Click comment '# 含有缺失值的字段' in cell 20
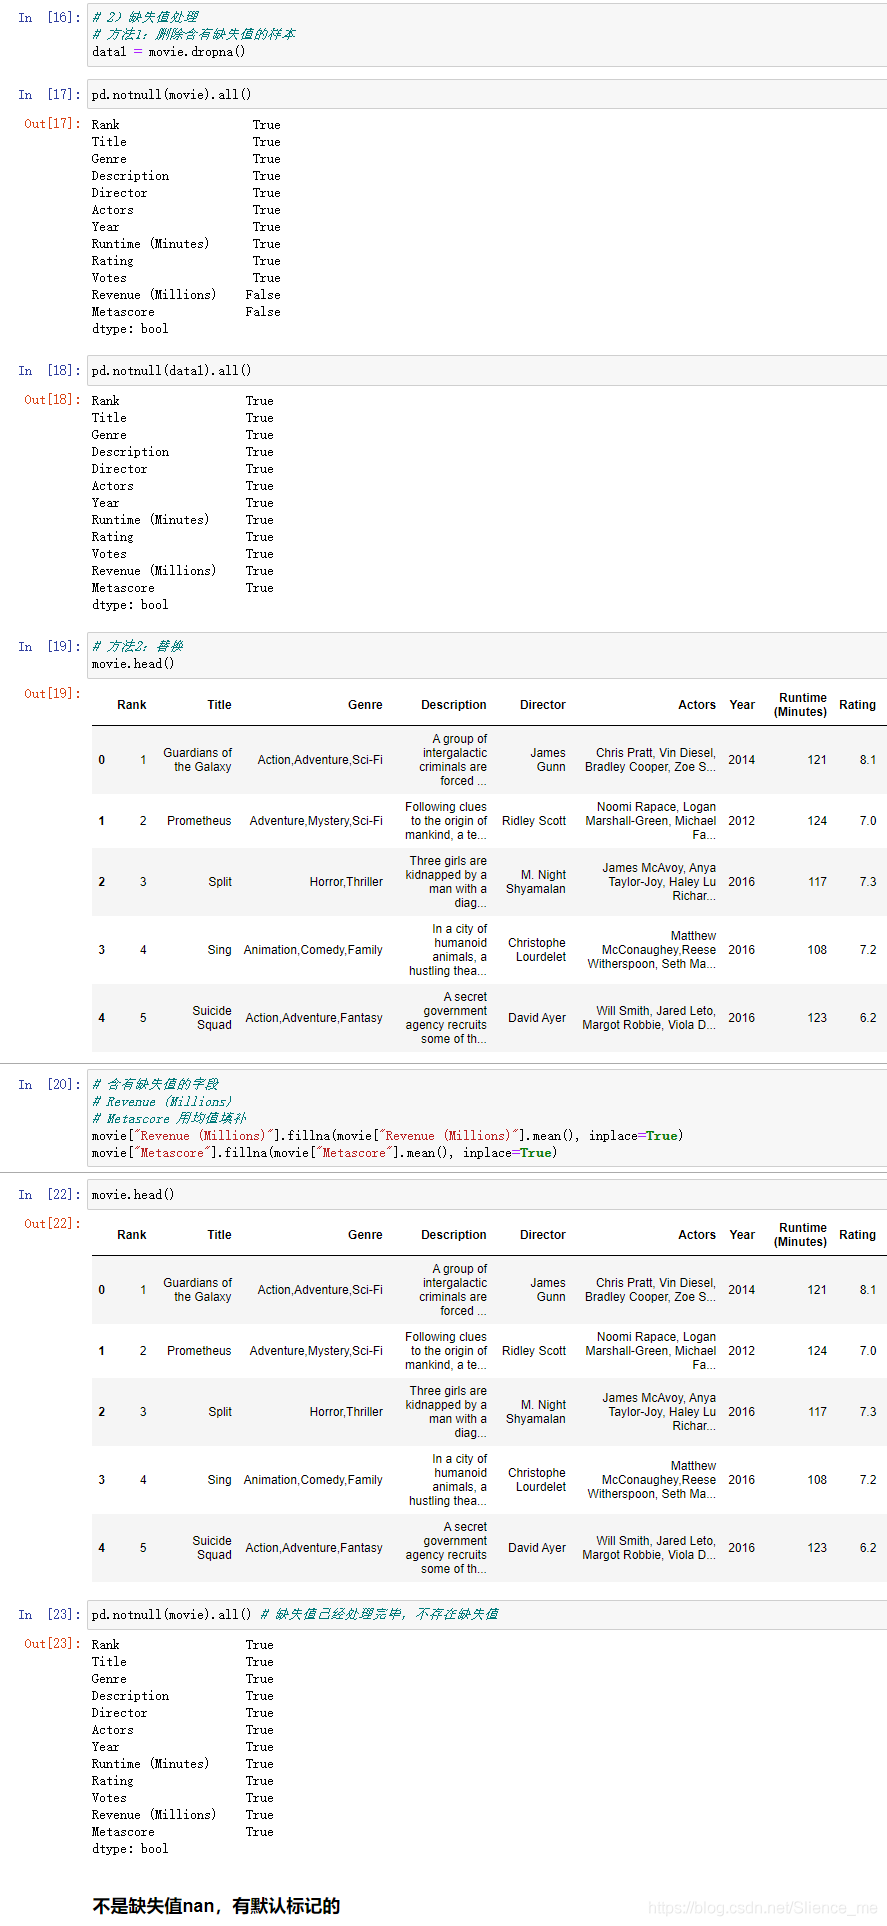887x1926 pixels. point(155,1085)
